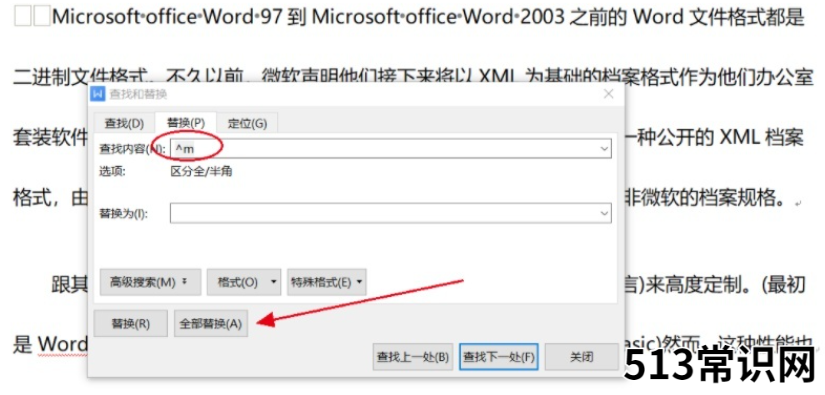Image resolution: width=825 pixels, height=395 pixels.
Task: Click the '套装软件' text in document
Action: pos(50,138)
